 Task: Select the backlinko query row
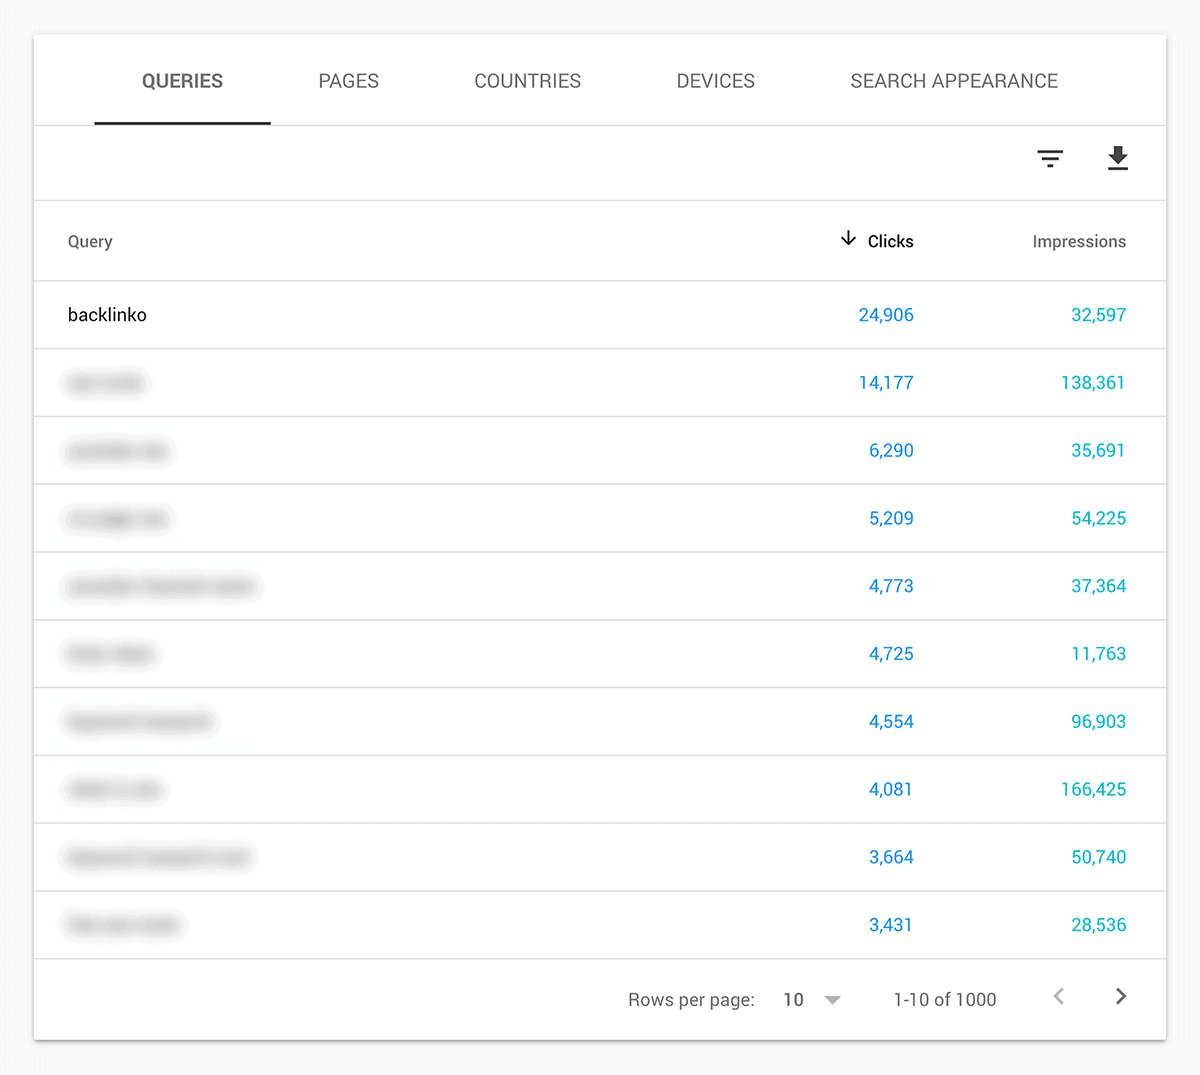600,315
